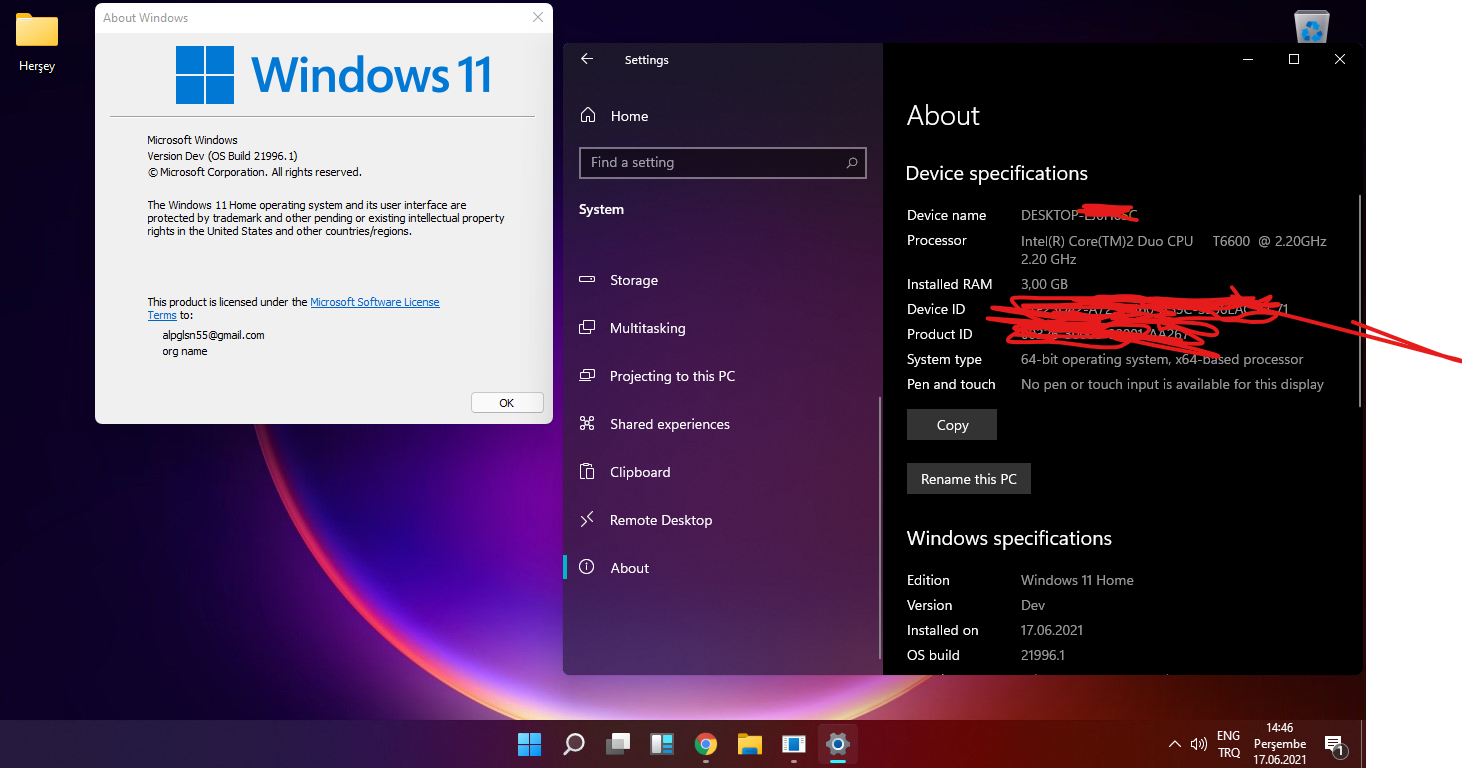Show hidden system tray icons

tap(1175, 744)
